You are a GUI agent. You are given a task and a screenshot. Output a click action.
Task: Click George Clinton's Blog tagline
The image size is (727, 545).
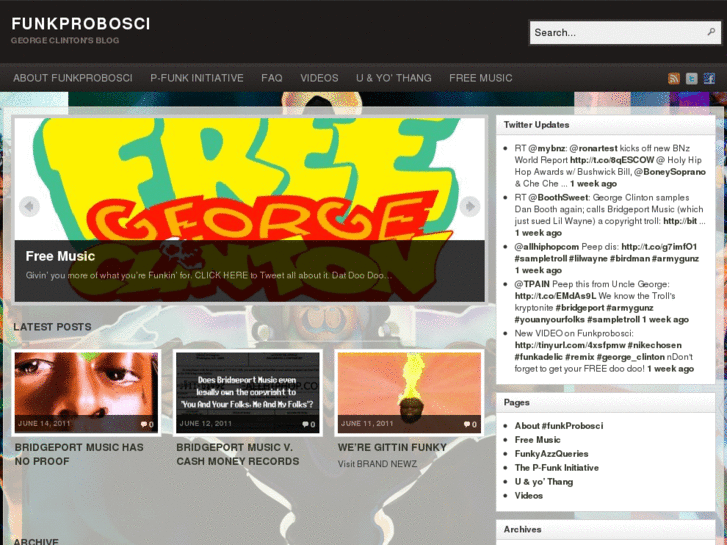[65, 40]
